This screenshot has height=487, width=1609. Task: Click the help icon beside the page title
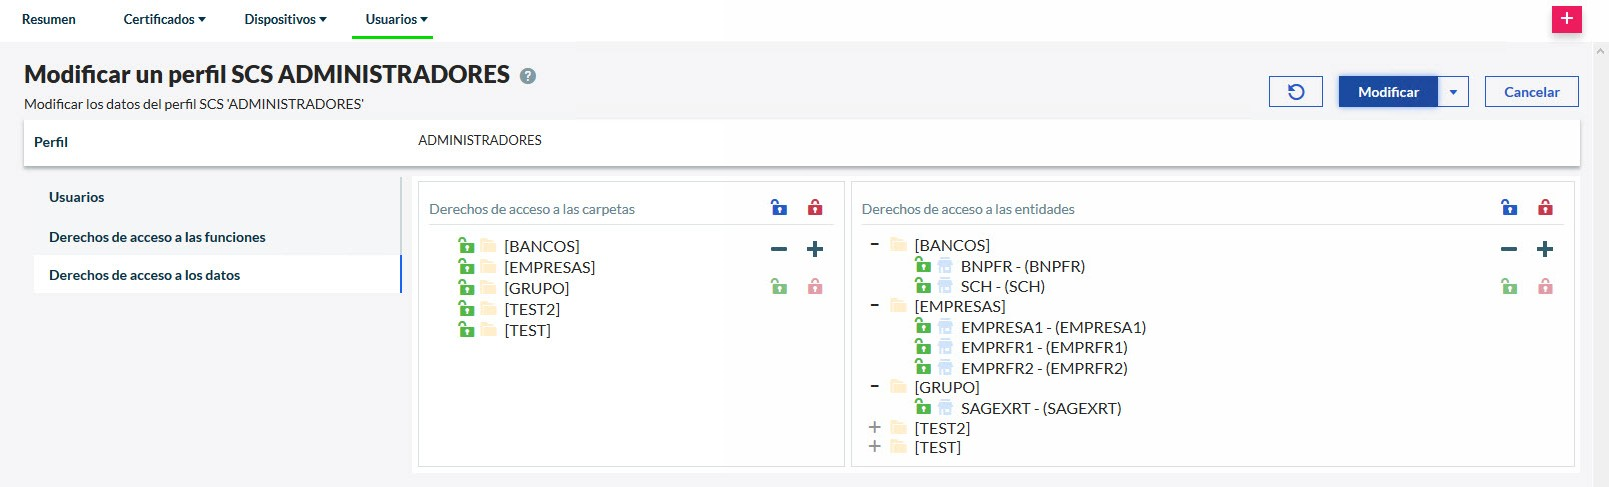pos(528,76)
